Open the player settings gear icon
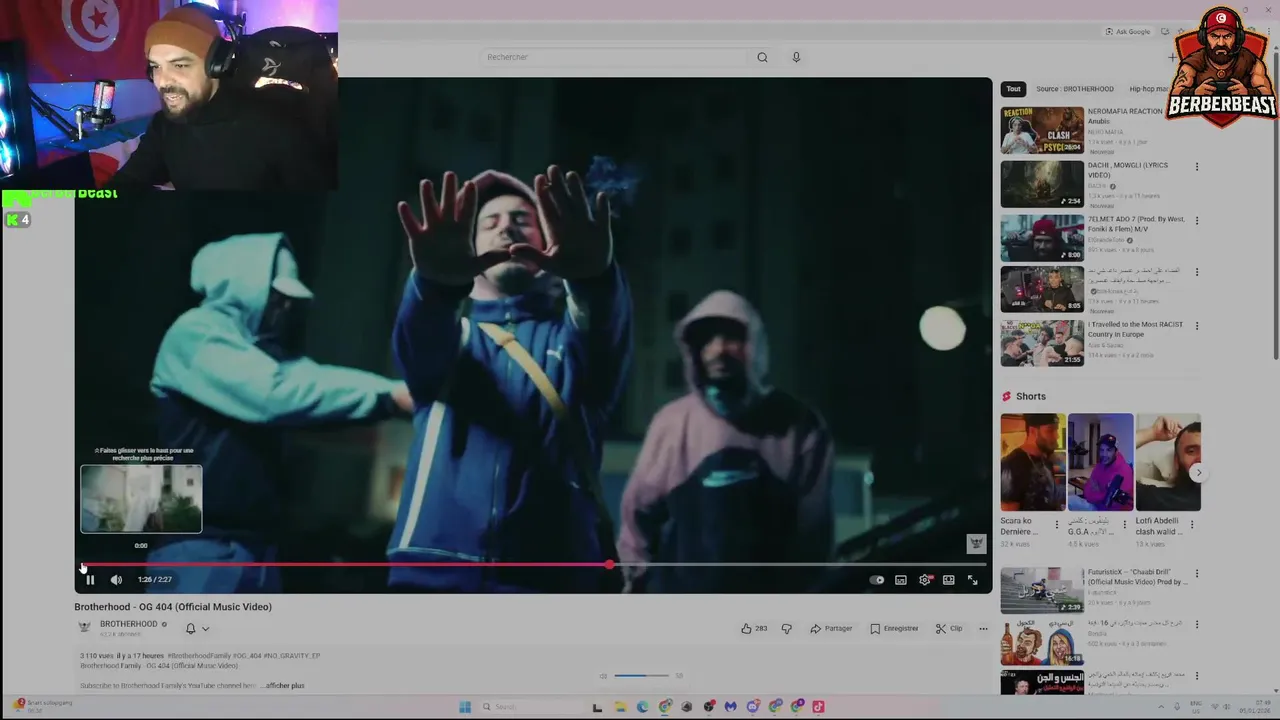1280x720 pixels. [x=925, y=580]
